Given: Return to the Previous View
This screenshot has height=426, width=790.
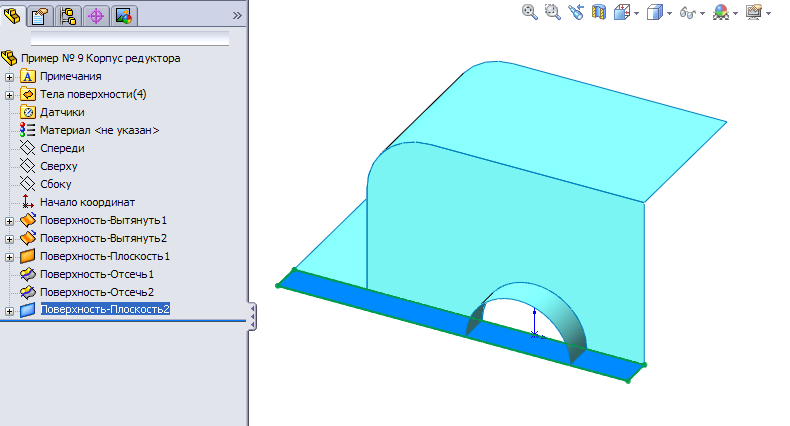Looking at the screenshot, I should click(x=576, y=12).
